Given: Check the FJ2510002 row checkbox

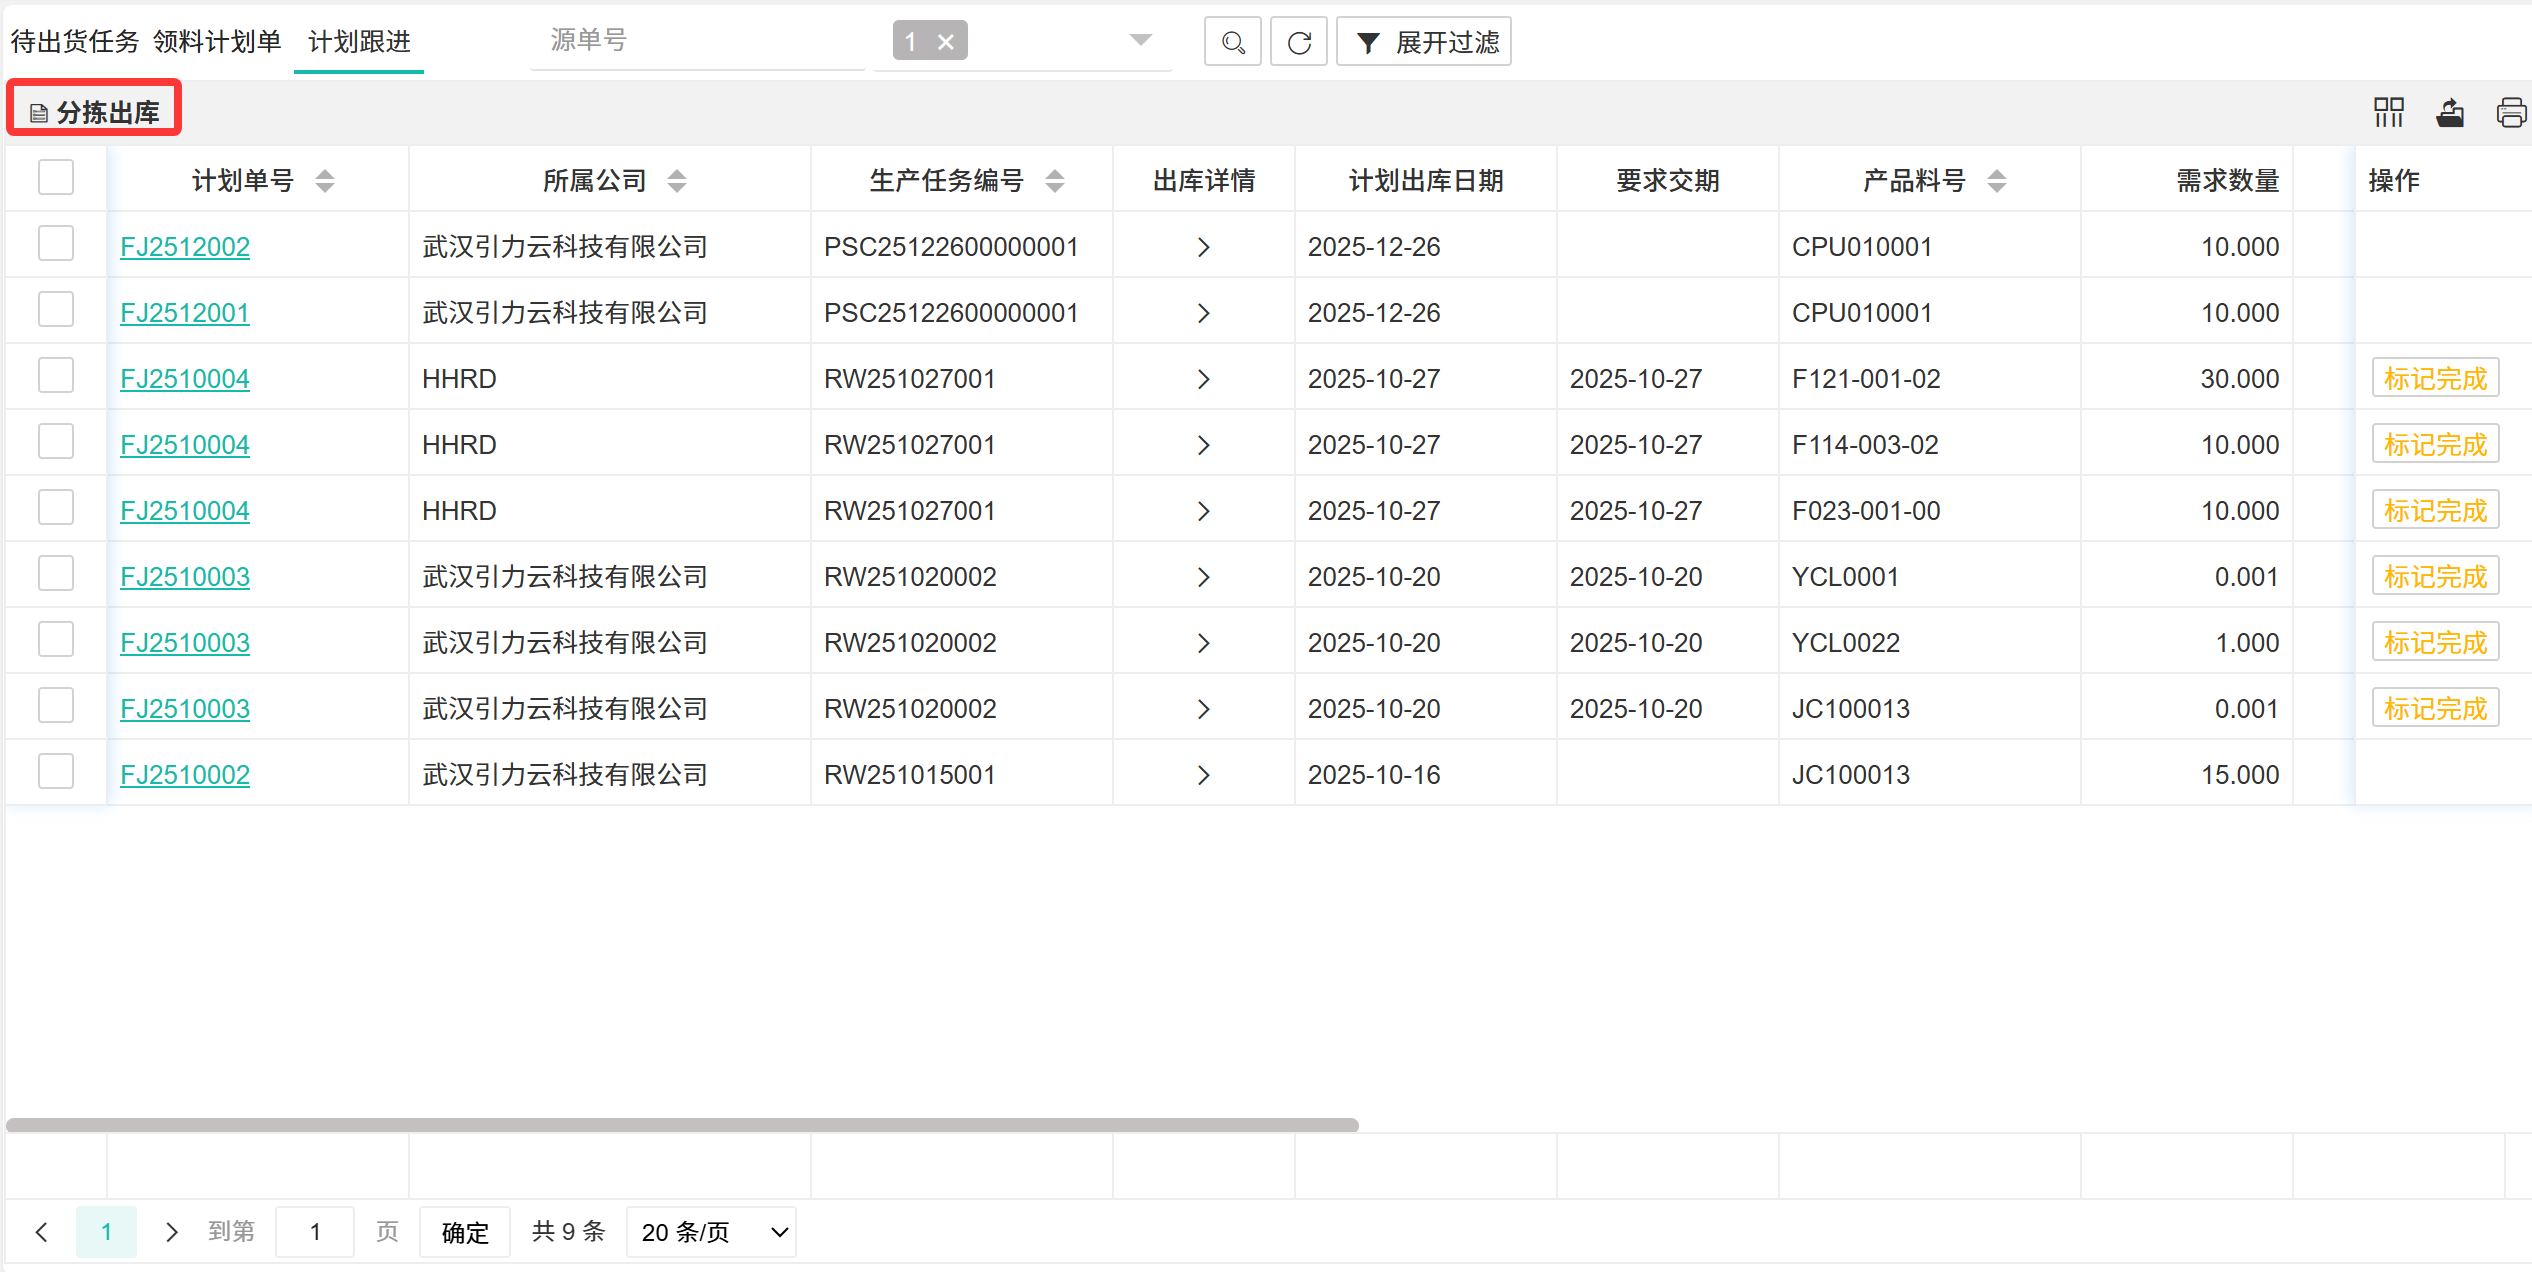Looking at the screenshot, I should [56, 772].
